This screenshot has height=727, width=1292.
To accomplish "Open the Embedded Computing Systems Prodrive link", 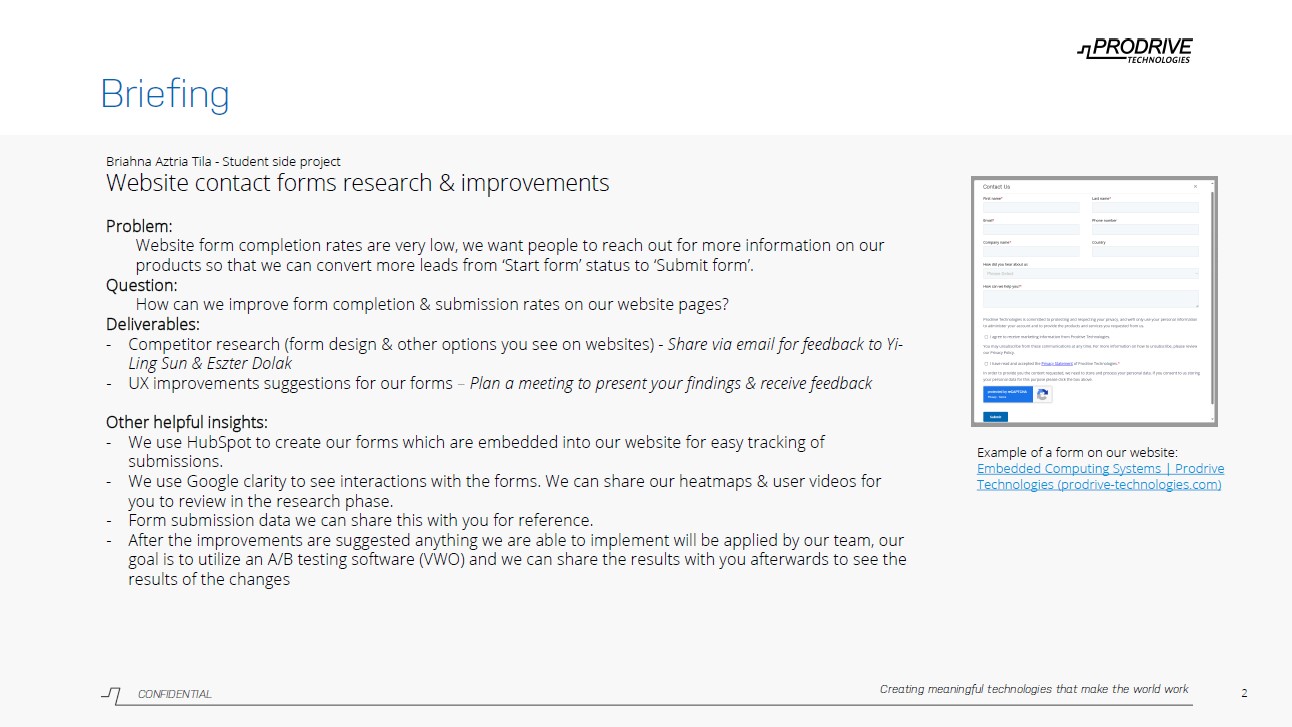I will tap(1100, 476).
